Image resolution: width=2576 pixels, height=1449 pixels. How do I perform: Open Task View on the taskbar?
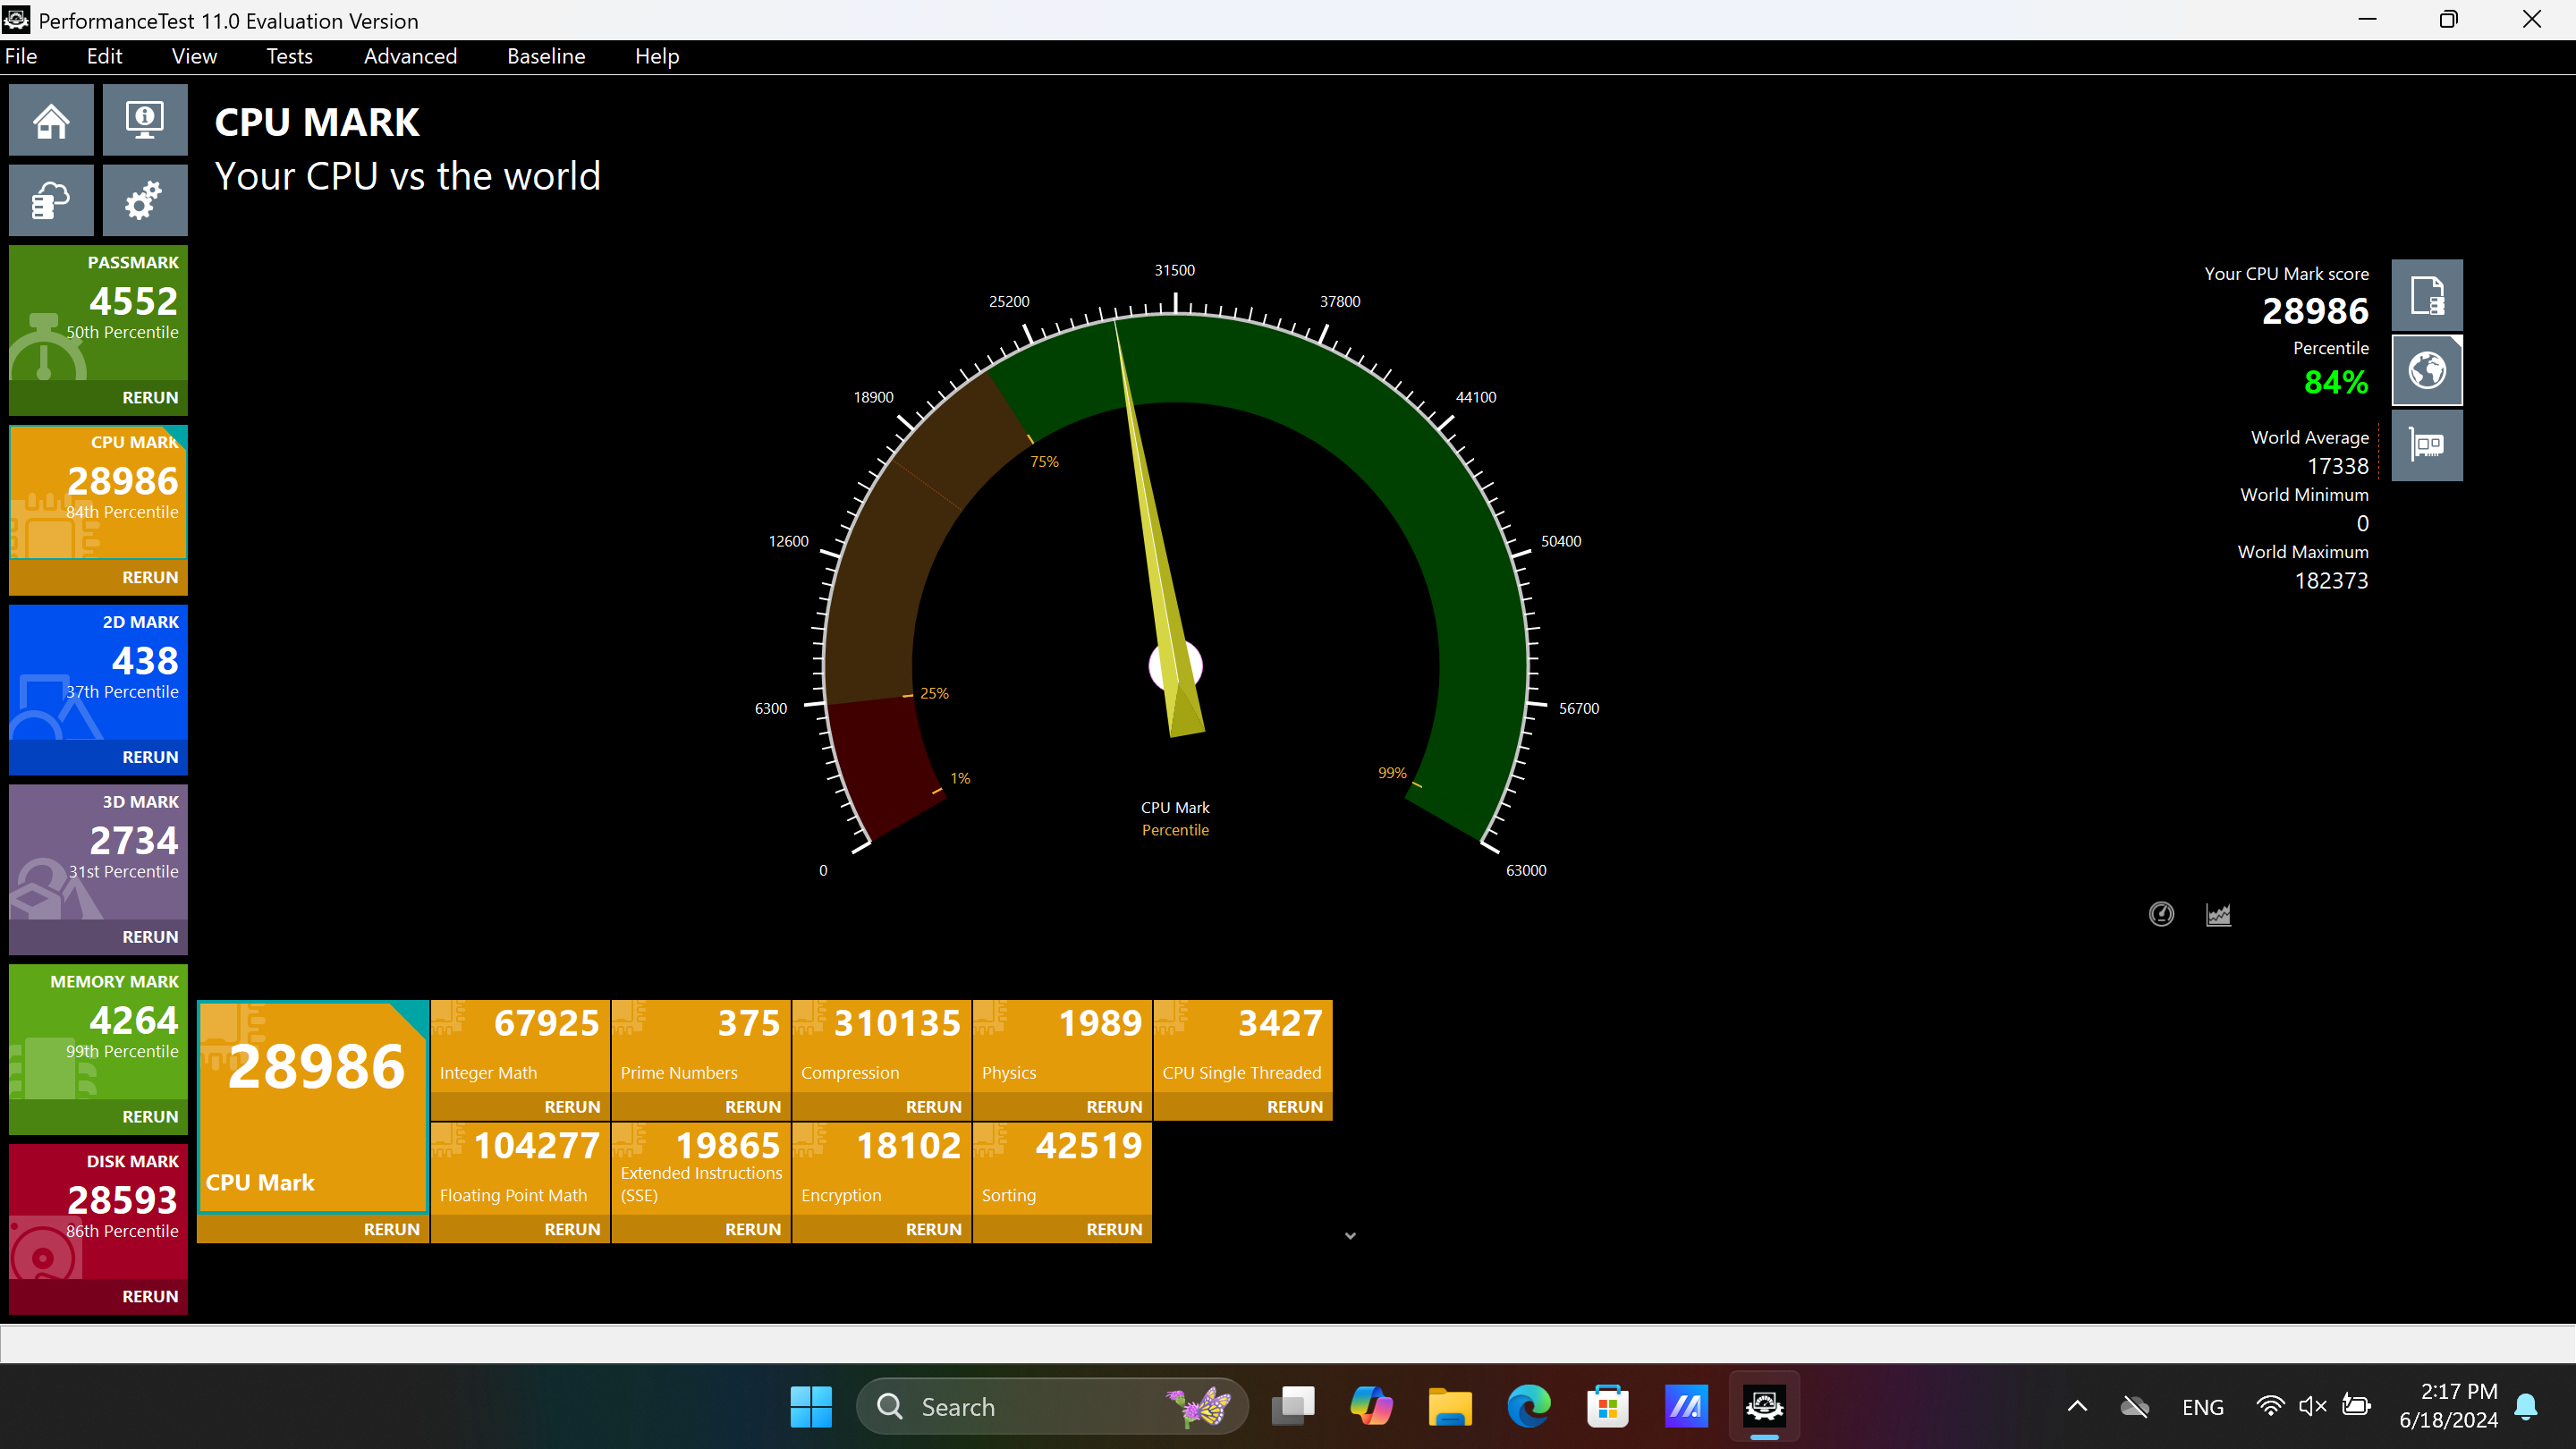tap(1293, 1407)
